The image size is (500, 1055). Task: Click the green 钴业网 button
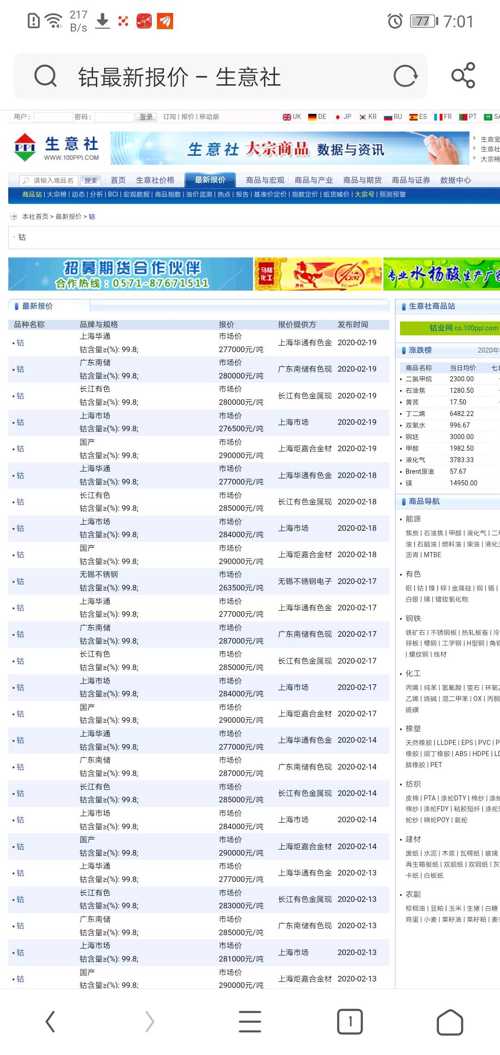click(450, 328)
